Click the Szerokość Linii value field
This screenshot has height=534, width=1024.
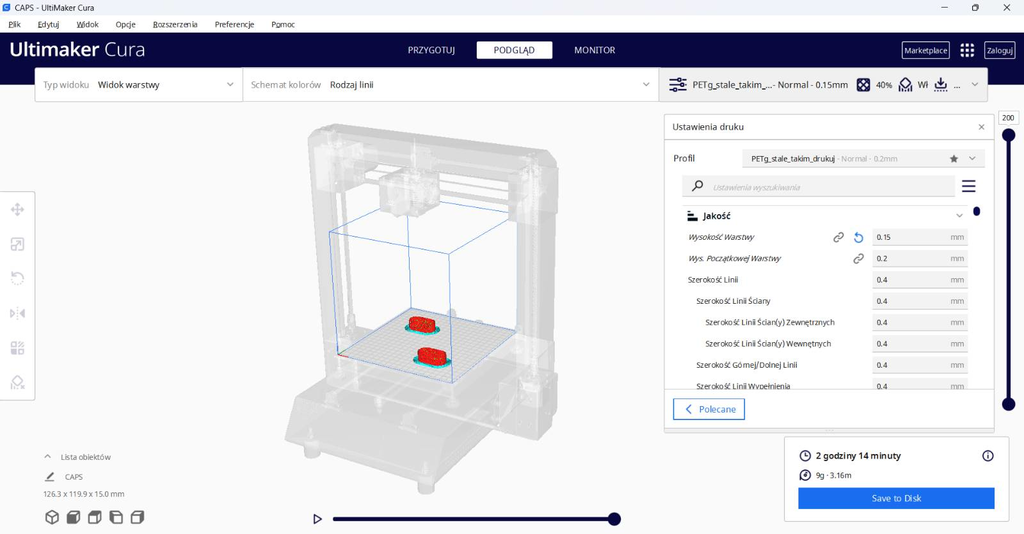coord(920,280)
